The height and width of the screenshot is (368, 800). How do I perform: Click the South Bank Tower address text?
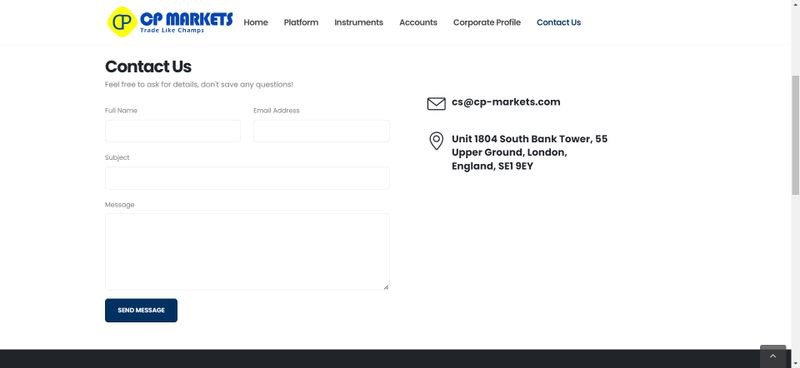(x=530, y=153)
